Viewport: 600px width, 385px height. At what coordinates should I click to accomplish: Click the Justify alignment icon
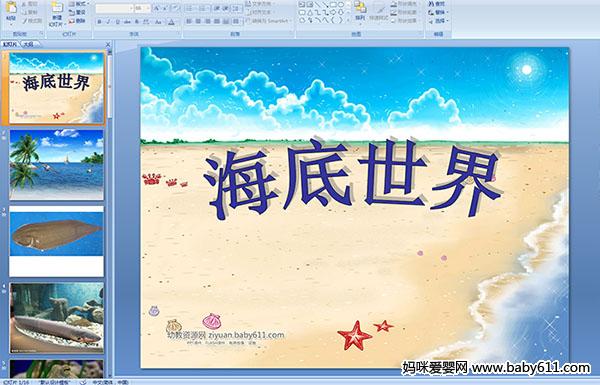(x=217, y=21)
